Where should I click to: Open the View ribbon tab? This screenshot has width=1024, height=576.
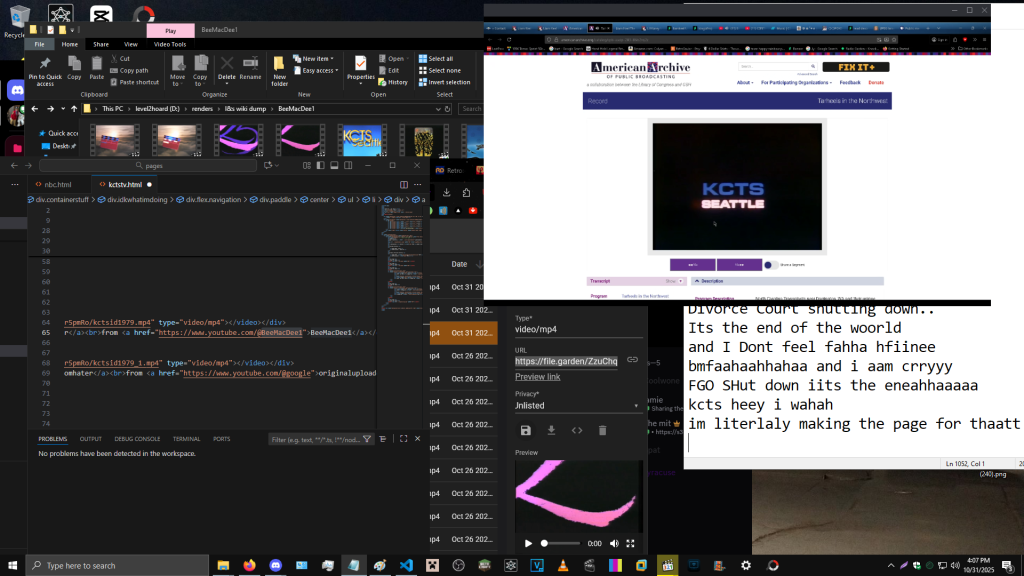coord(131,44)
